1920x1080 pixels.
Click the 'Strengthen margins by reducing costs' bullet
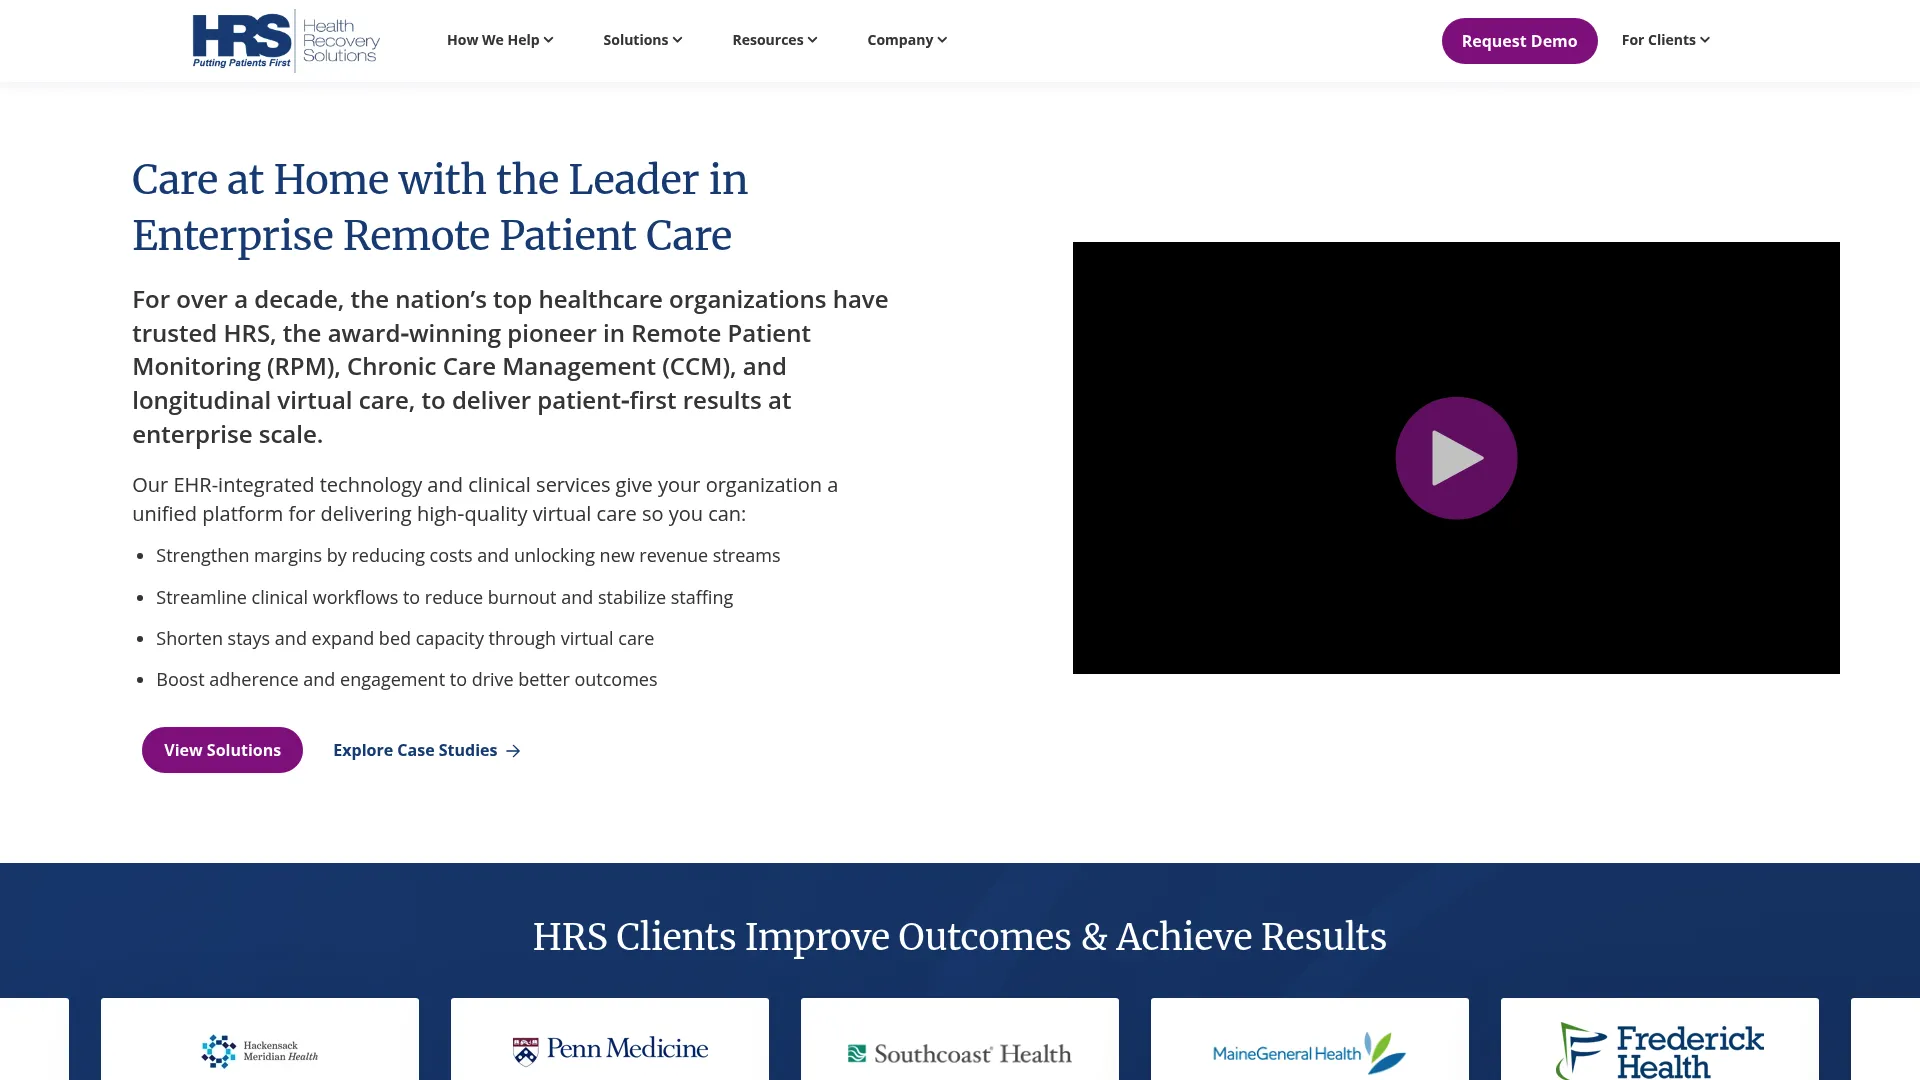468,555
